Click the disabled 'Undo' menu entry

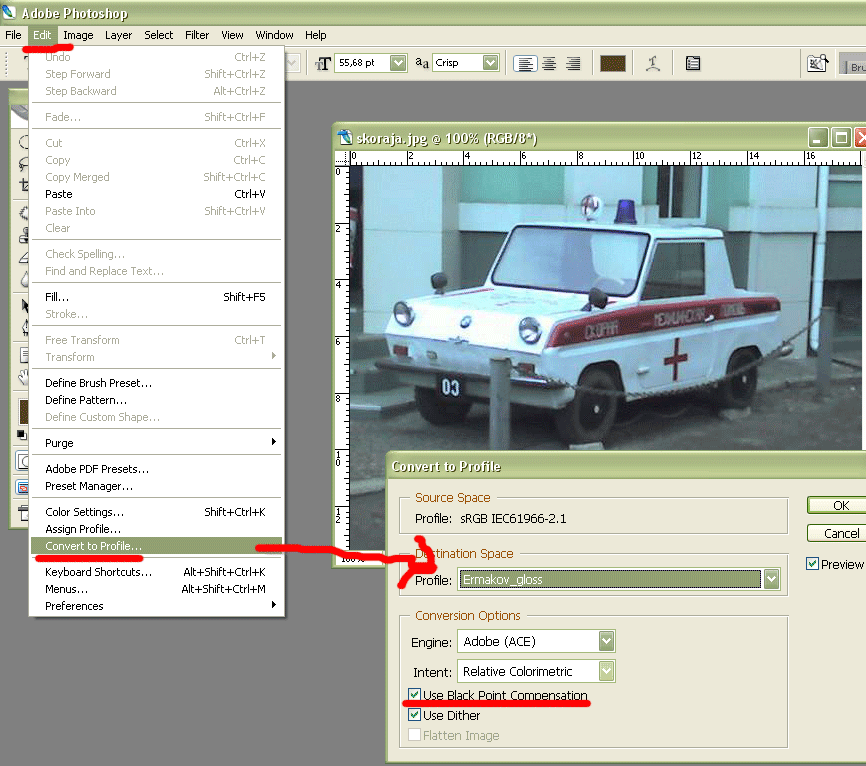point(156,57)
